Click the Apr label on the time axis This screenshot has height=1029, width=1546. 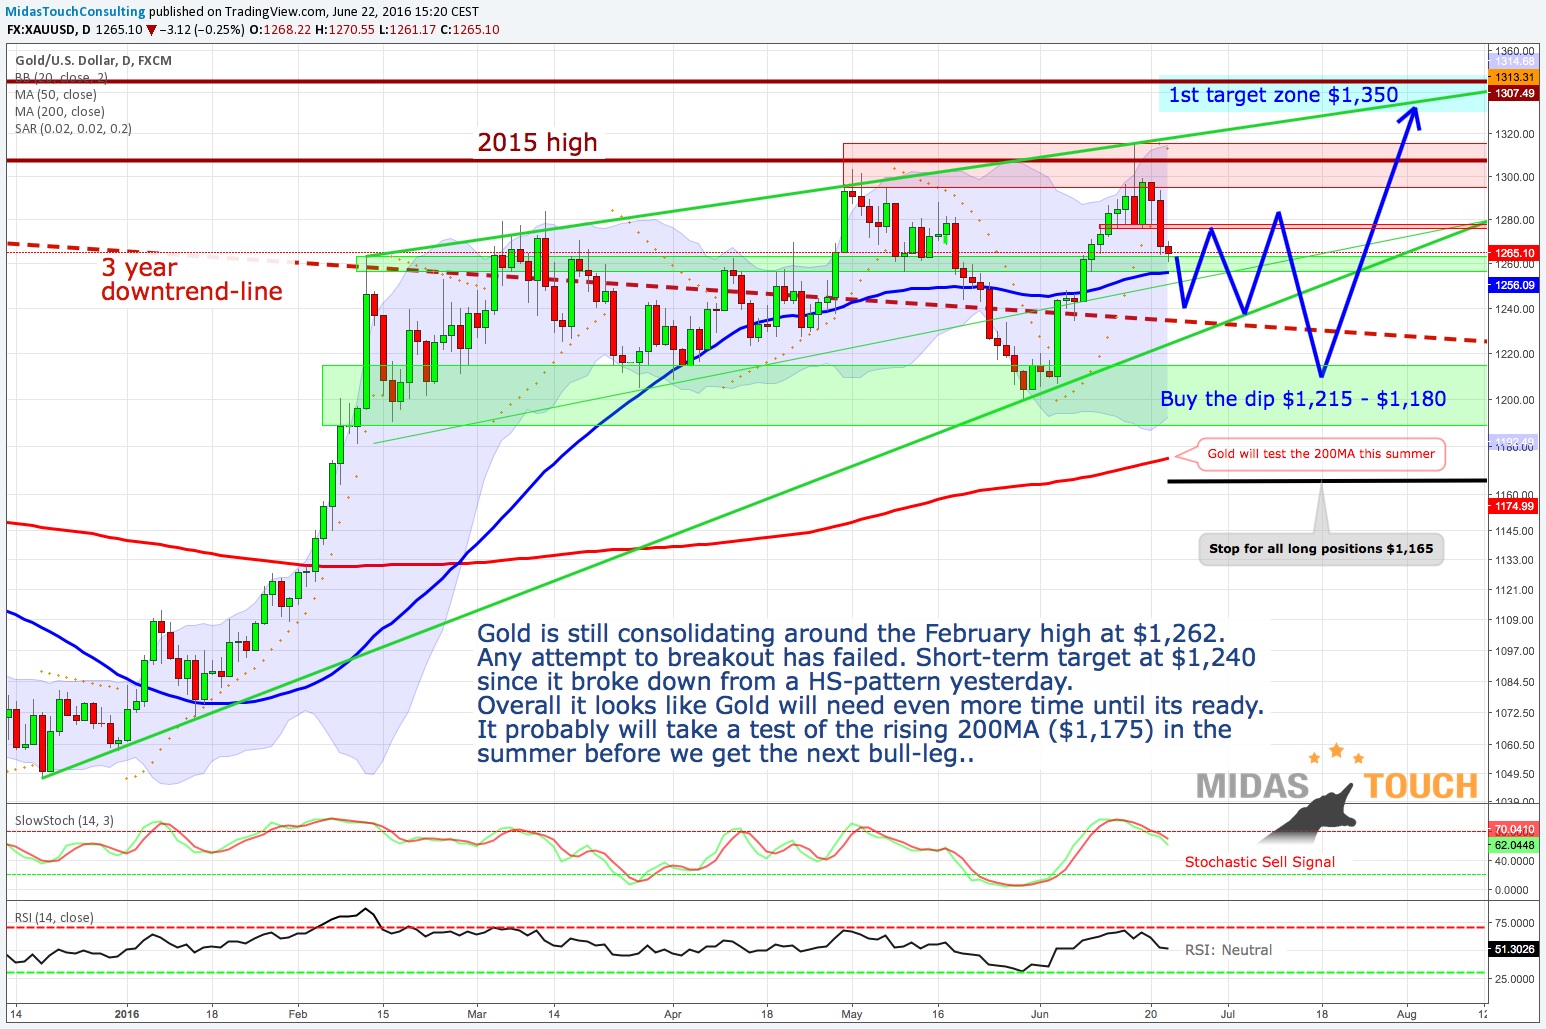click(x=673, y=1014)
